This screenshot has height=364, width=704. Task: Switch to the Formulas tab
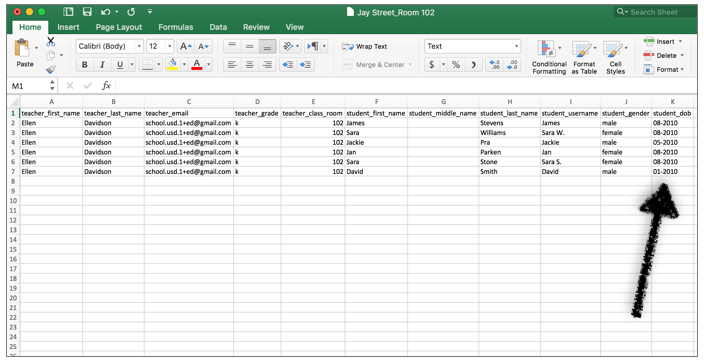[x=176, y=27]
